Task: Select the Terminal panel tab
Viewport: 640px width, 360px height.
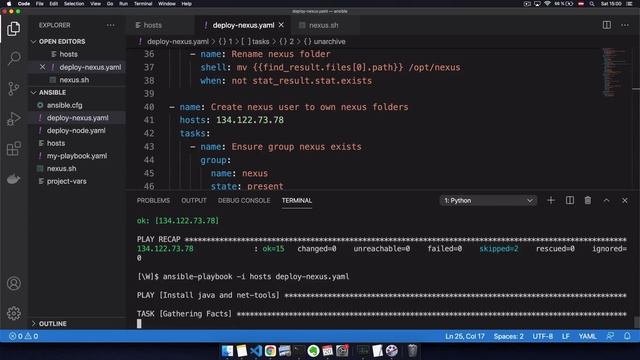Action: [297, 200]
